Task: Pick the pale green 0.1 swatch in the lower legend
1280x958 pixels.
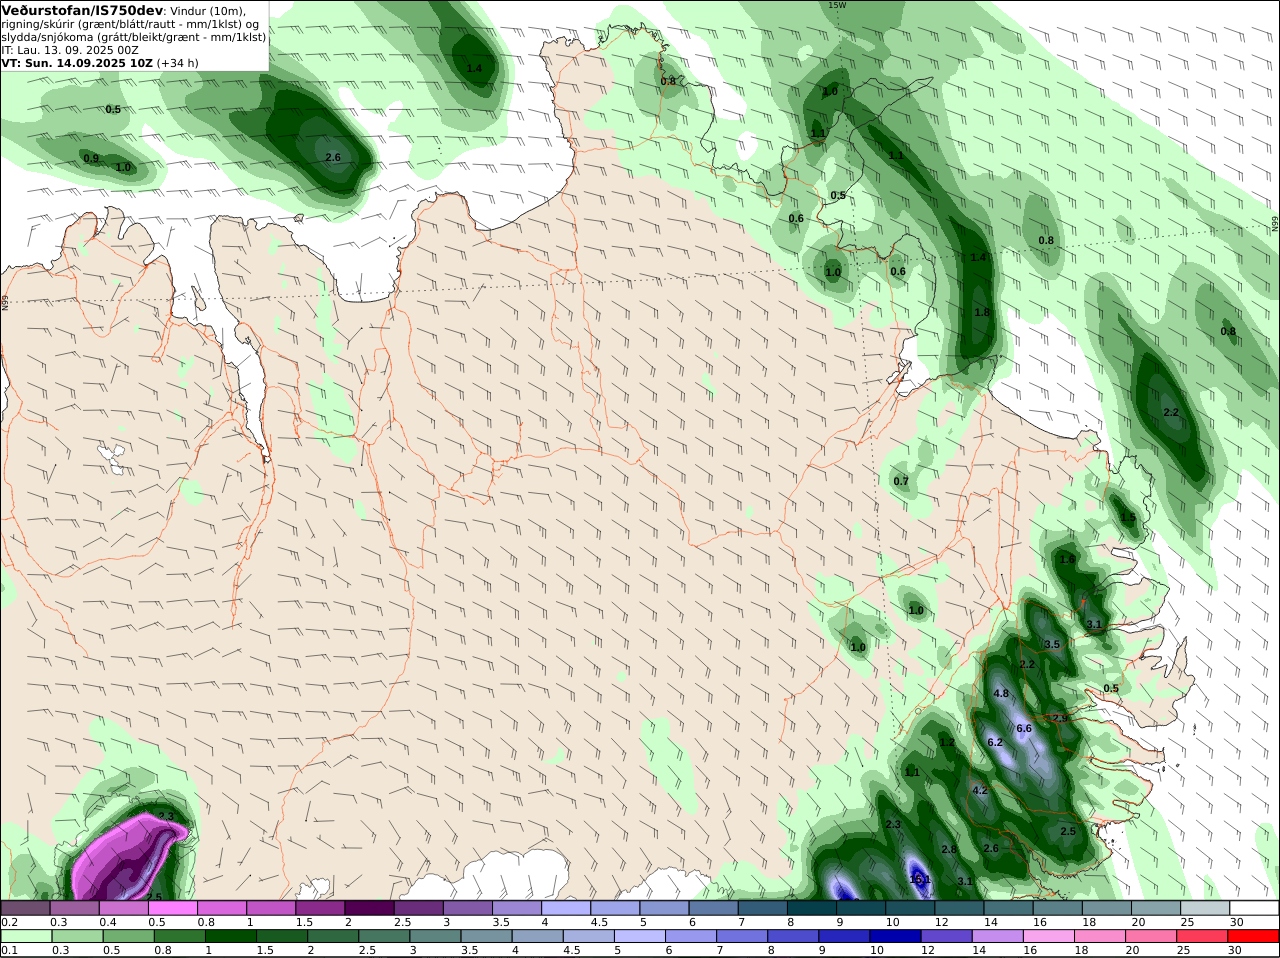Action: click(x=25, y=936)
